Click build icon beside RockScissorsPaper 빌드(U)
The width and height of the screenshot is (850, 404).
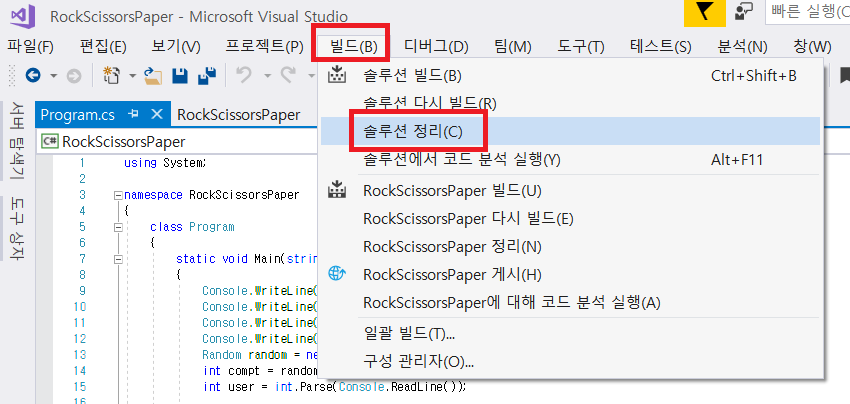pos(337,190)
